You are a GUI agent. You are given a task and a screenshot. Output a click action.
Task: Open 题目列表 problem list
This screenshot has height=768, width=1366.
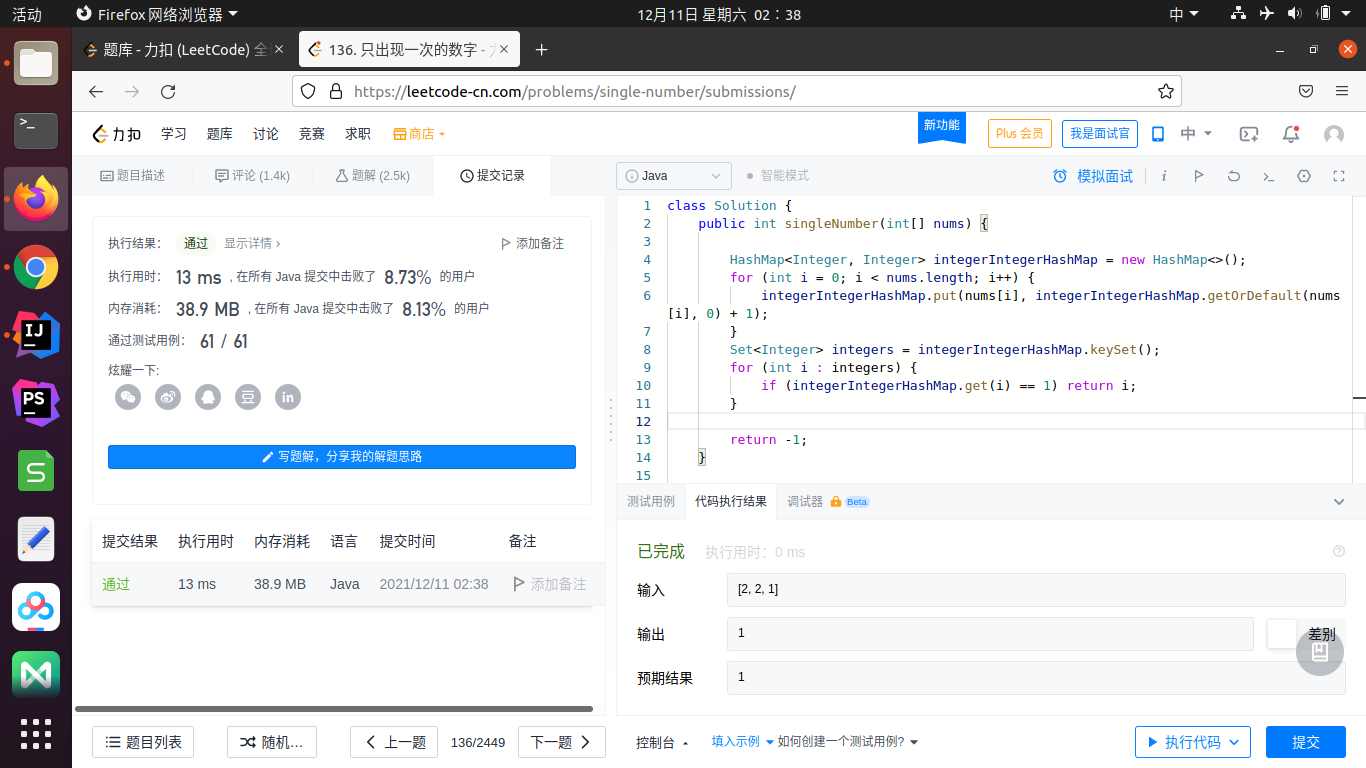point(143,742)
